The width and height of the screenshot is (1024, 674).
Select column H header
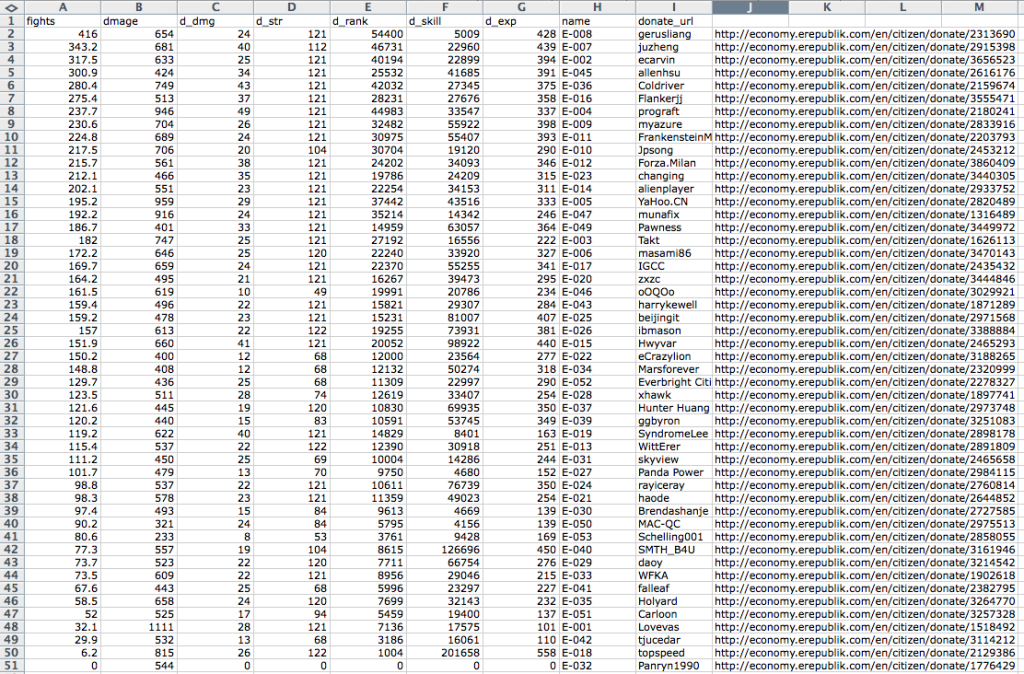(x=596, y=6)
